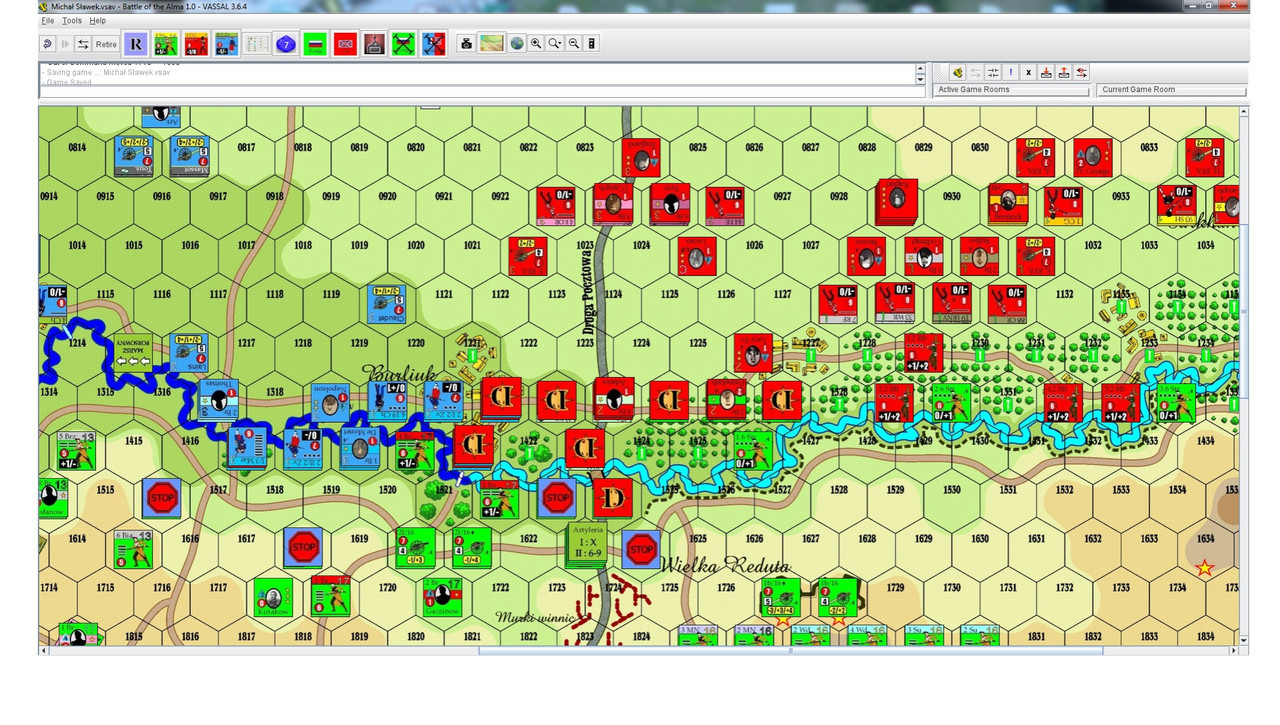This screenshot has height=725, width=1280.
Task: Open the File menu
Action: pyautogui.click(x=48, y=20)
